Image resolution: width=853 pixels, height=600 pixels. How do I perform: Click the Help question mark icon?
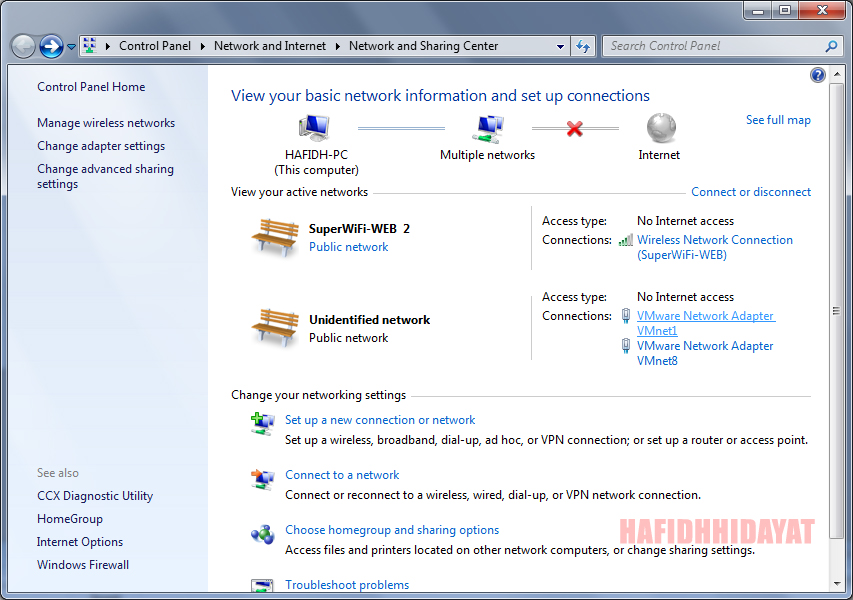coord(817,74)
